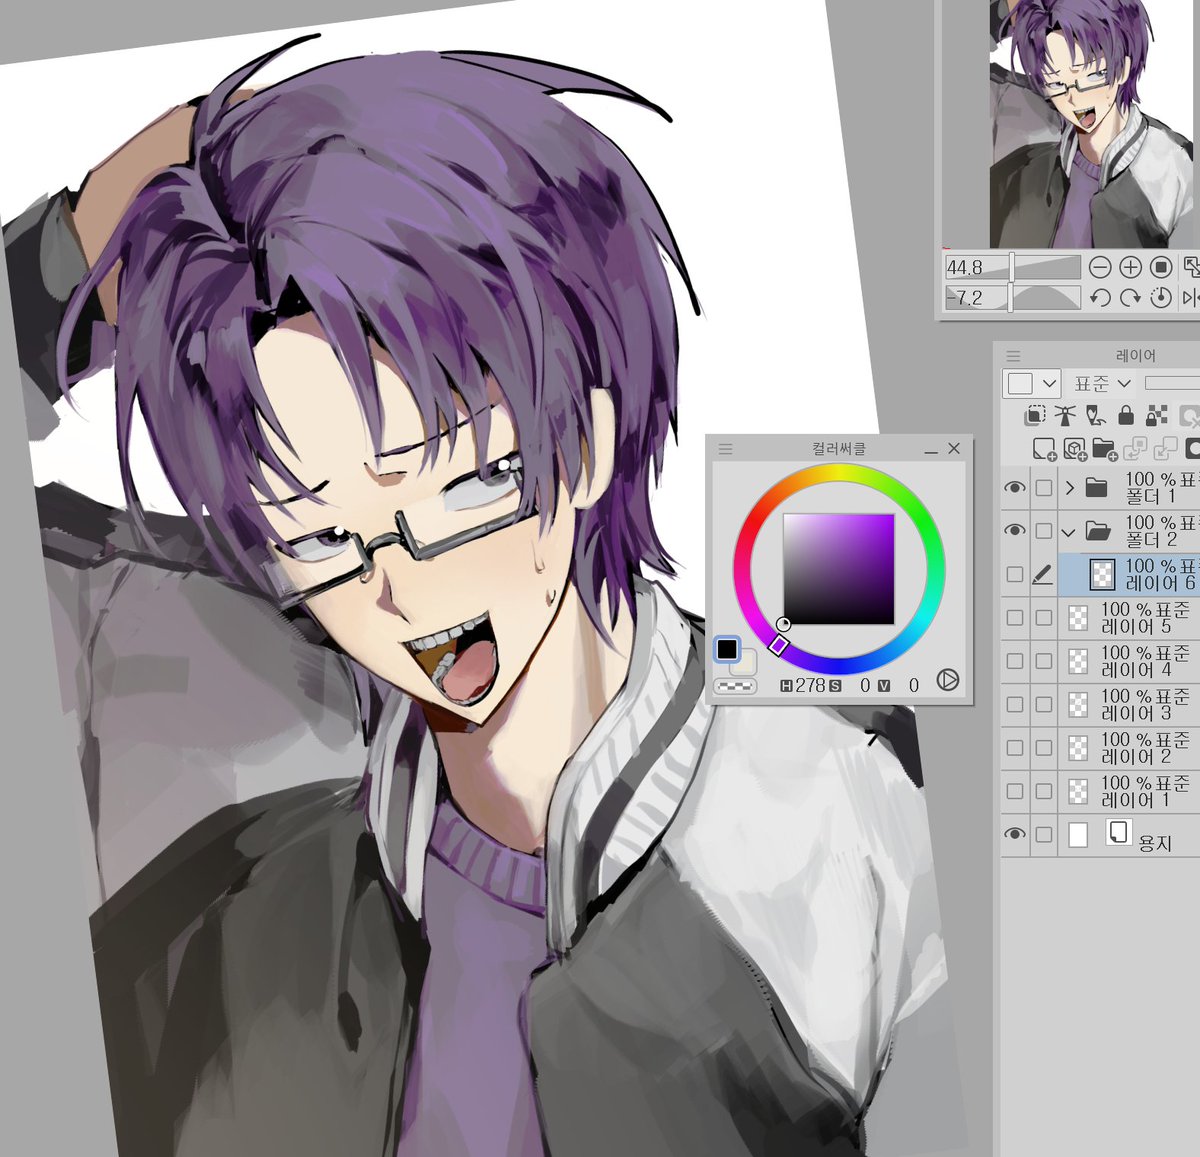Collapse 폴더 2 folder arrow
Screen dimensions: 1200x1157
coord(1069,531)
